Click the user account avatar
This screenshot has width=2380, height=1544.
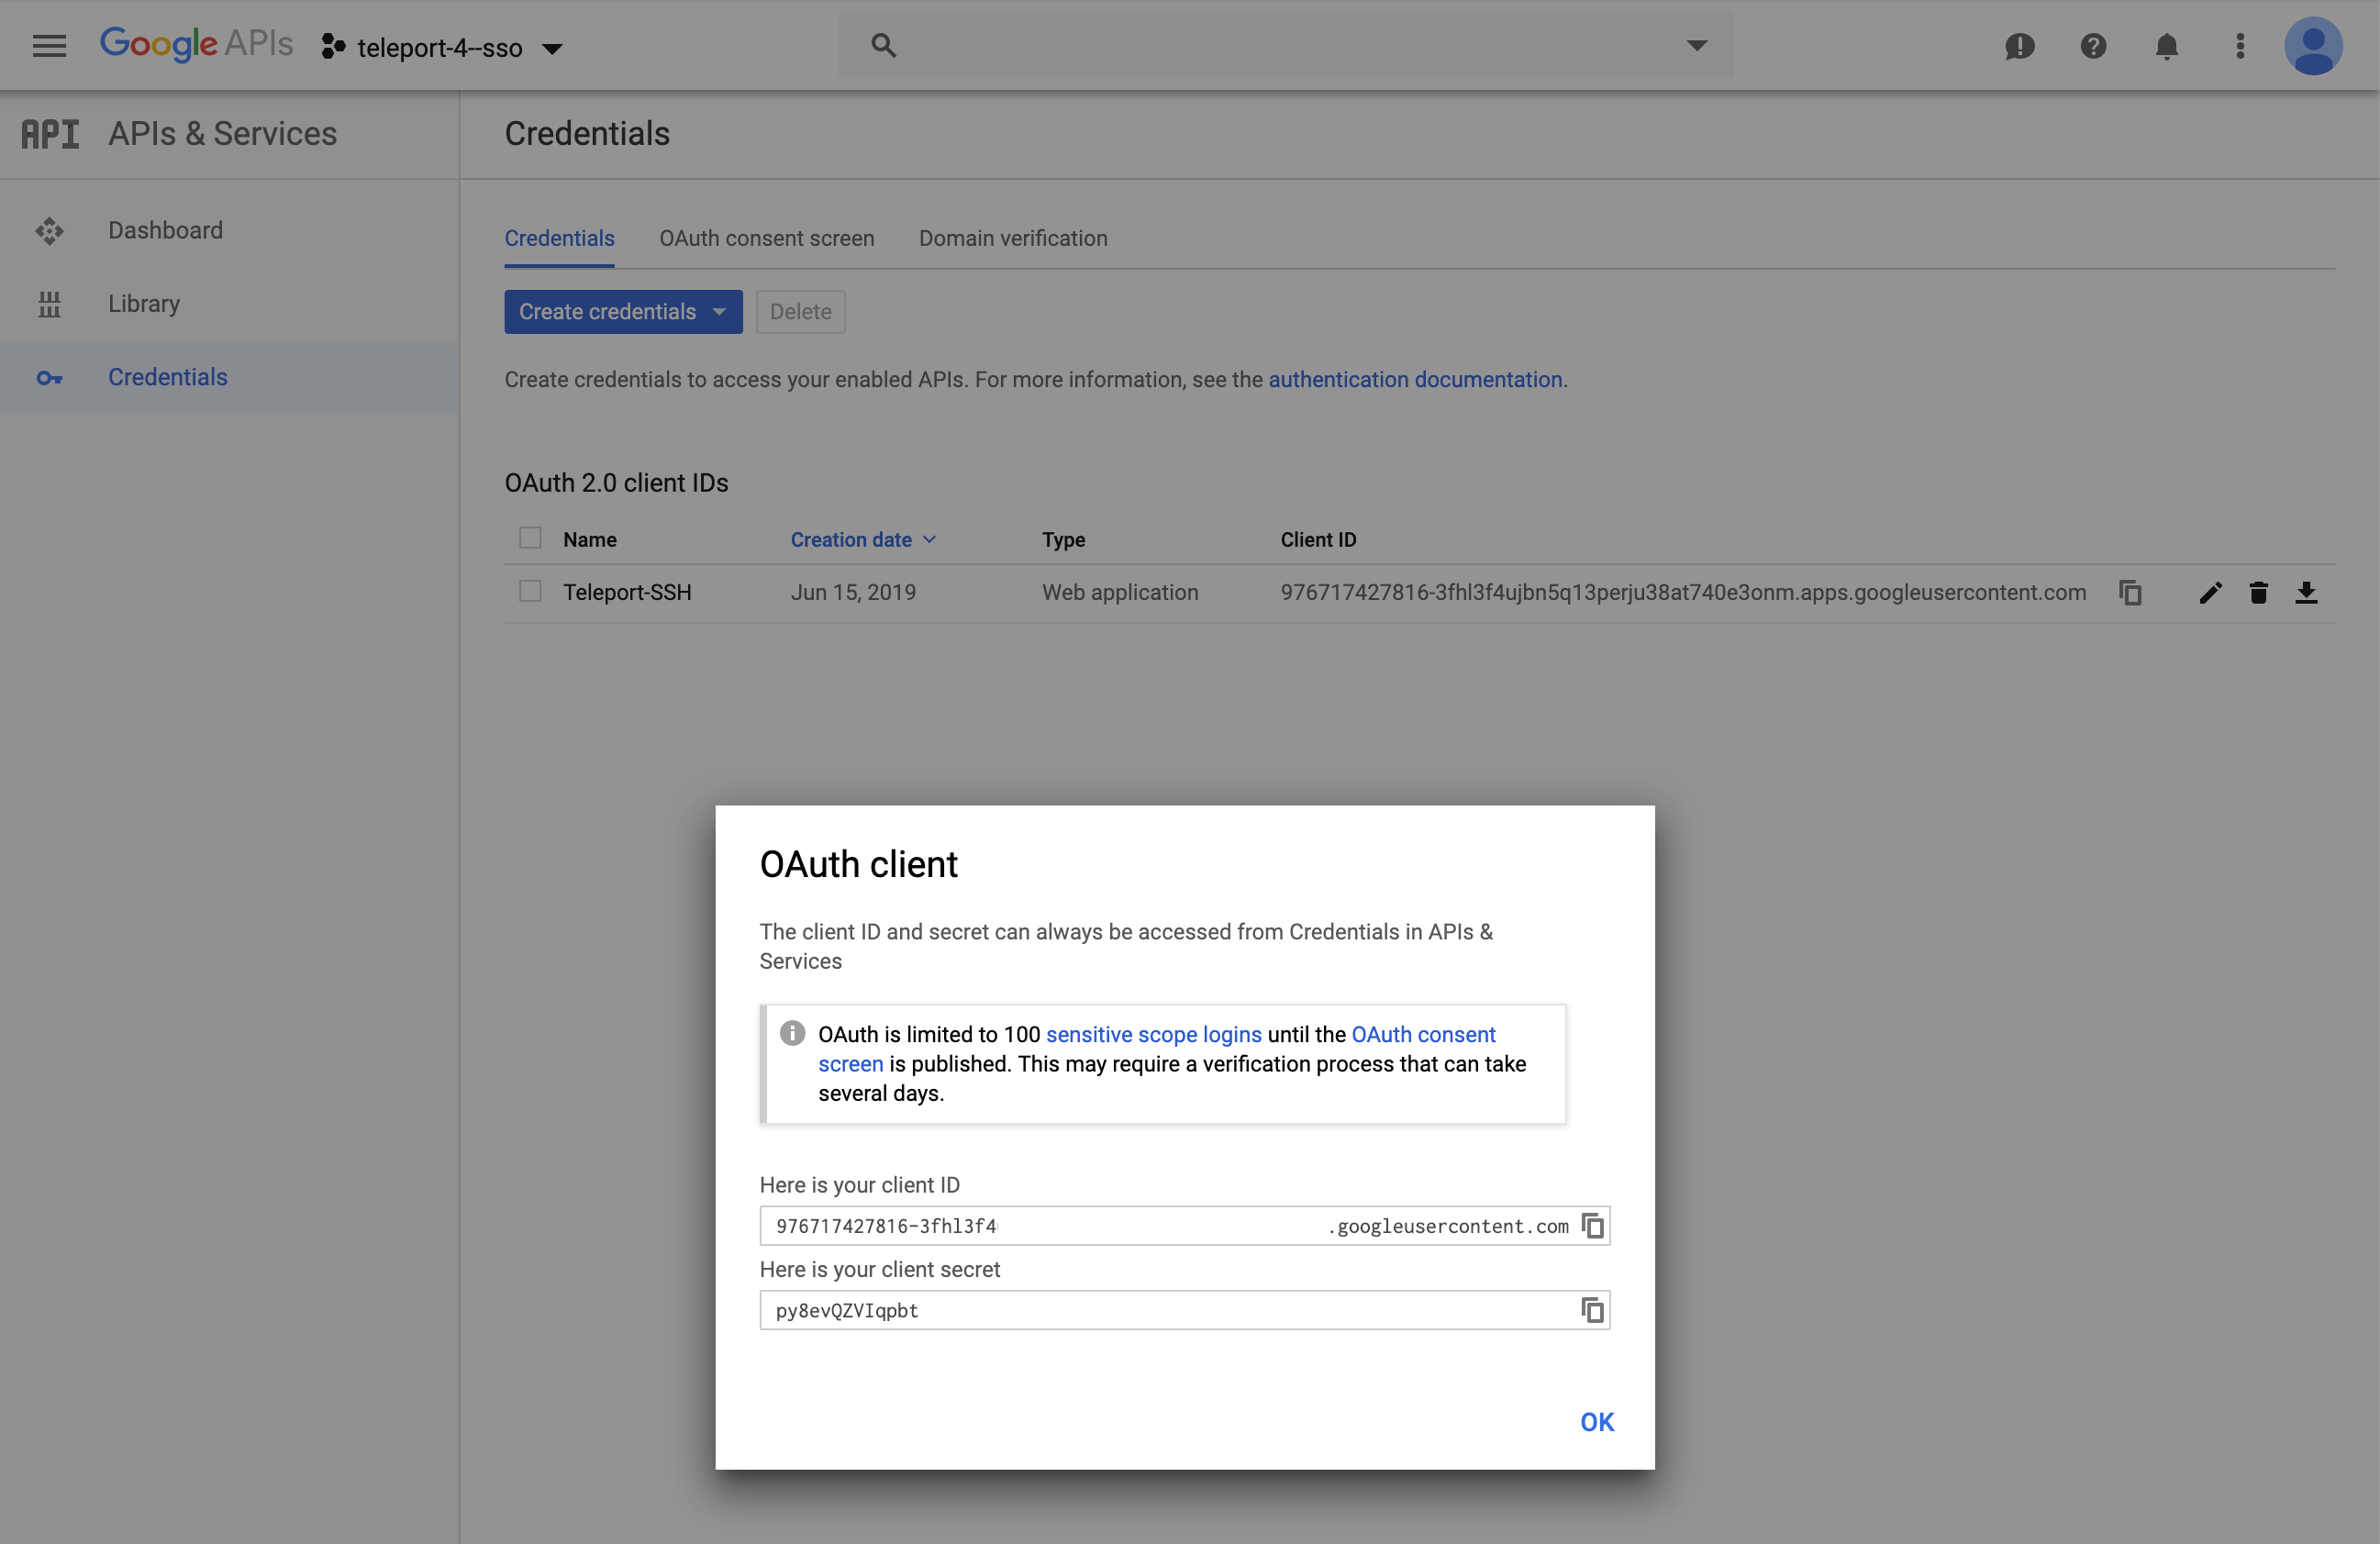click(x=2313, y=46)
